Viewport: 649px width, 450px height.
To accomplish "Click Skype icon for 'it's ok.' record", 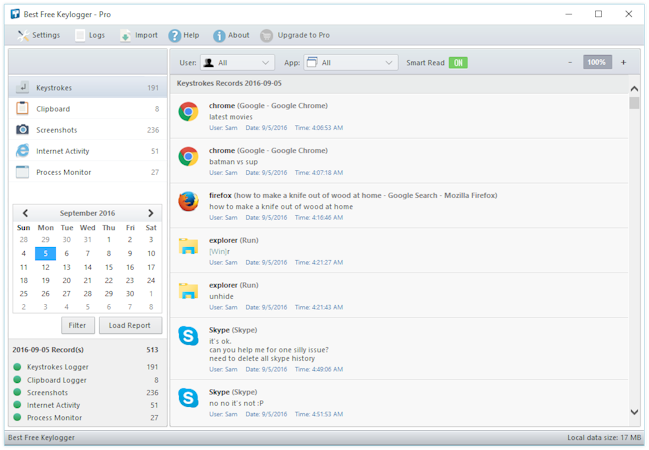I will 188,336.
